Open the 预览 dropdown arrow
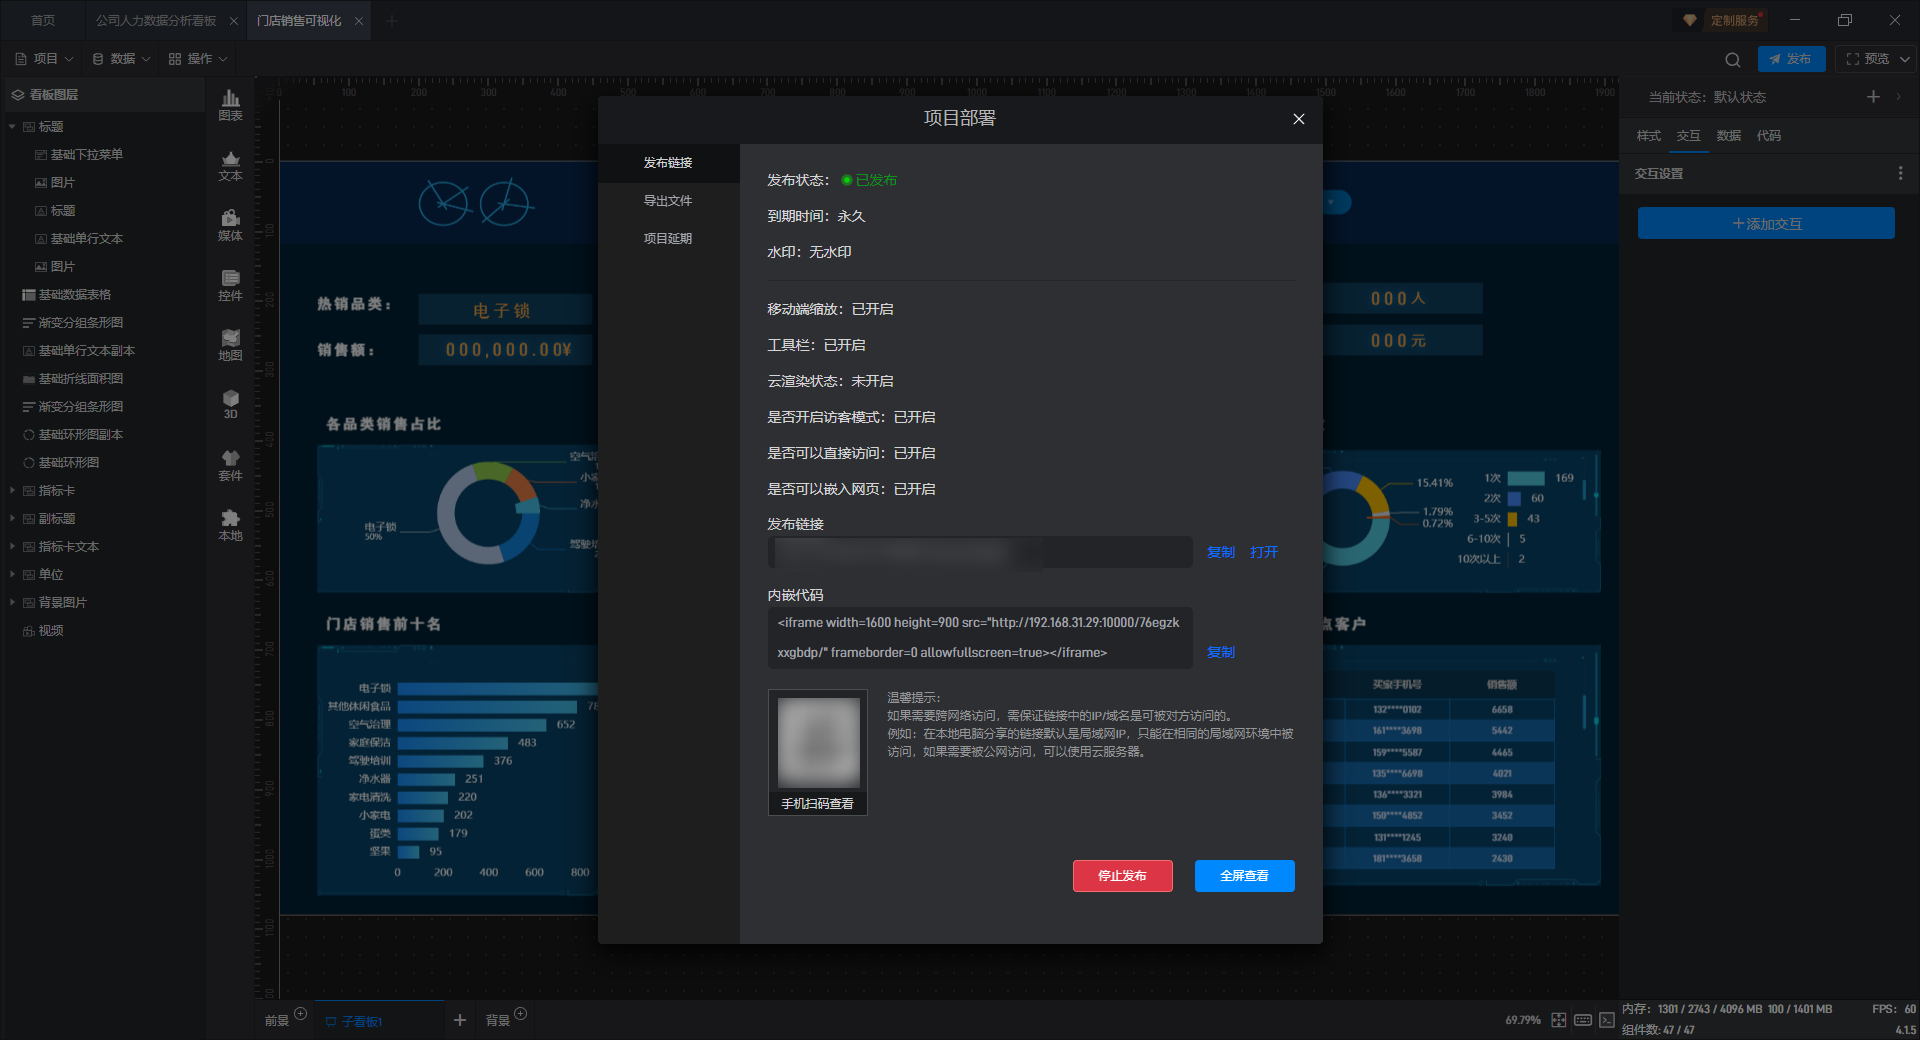This screenshot has height=1040, width=1920. [1904, 59]
